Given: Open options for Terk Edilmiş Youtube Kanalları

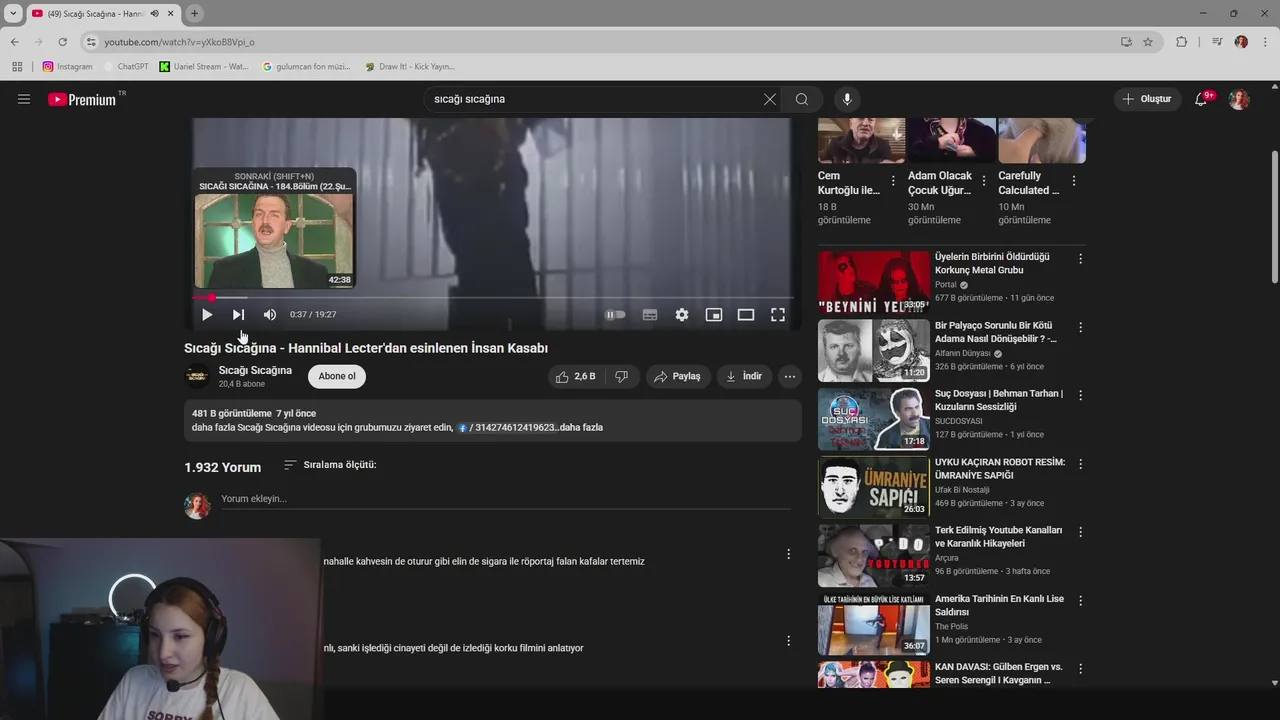Looking at the screenshot, I should (1080, 532).
